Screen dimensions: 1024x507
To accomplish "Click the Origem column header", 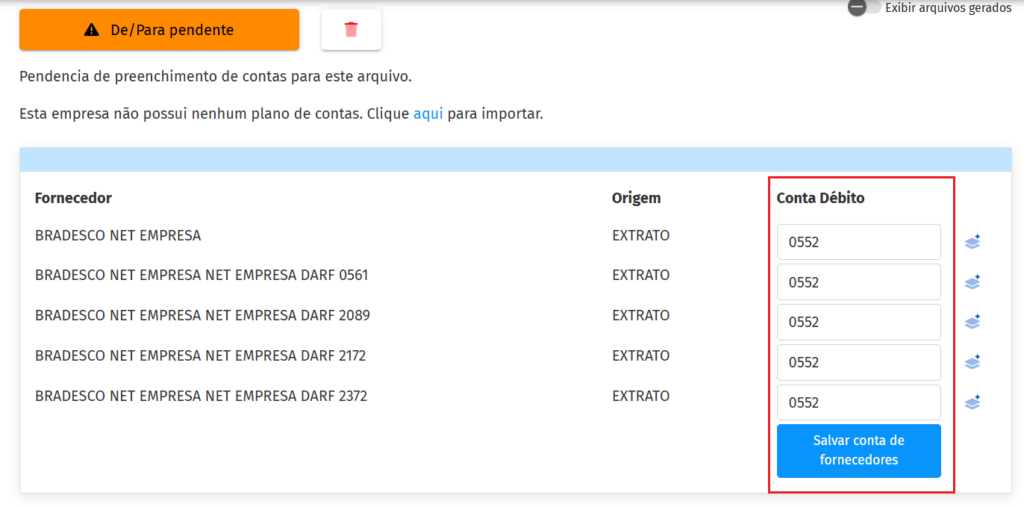I will click(x=636, y=198).
